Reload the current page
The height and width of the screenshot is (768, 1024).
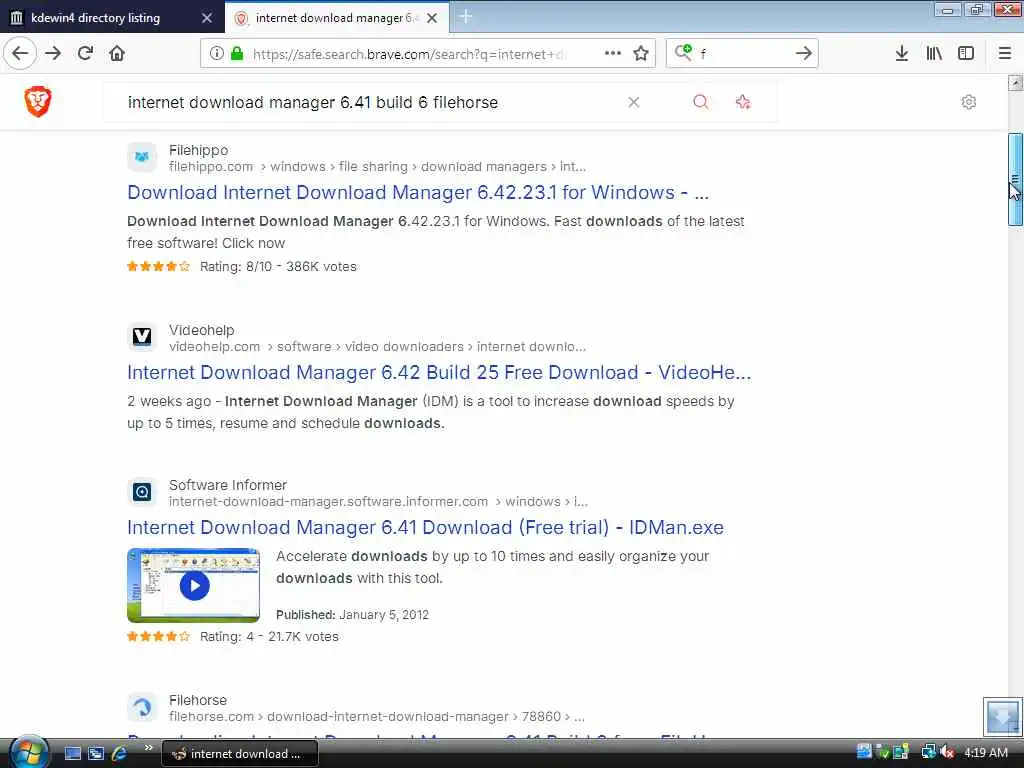[86, 54]
